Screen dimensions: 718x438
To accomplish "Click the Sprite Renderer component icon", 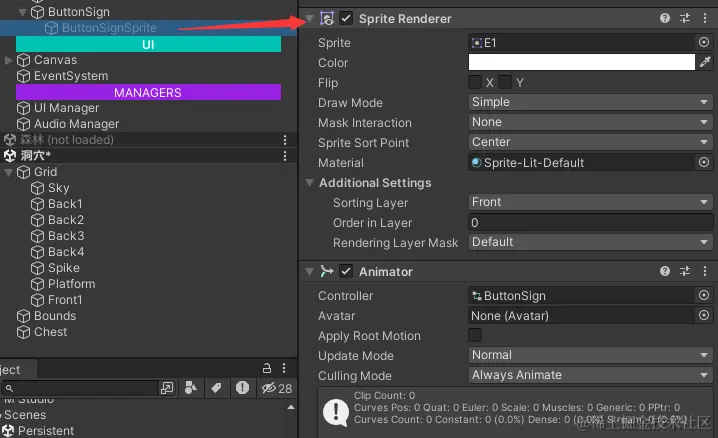I will (x=327, y=18).
